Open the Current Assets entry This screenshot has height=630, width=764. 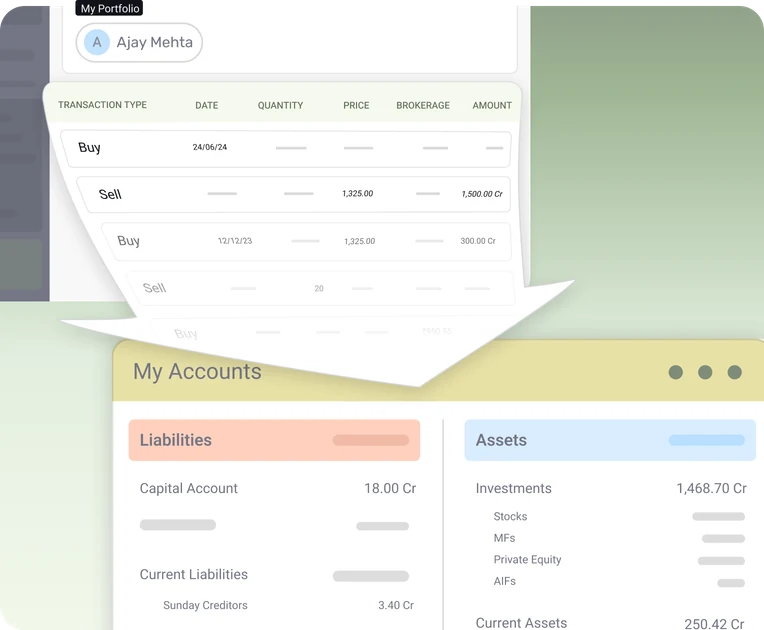[x=521, y=623]
